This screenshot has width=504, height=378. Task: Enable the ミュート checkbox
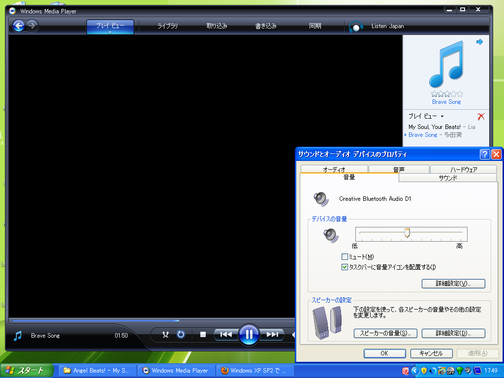(344, 257)
